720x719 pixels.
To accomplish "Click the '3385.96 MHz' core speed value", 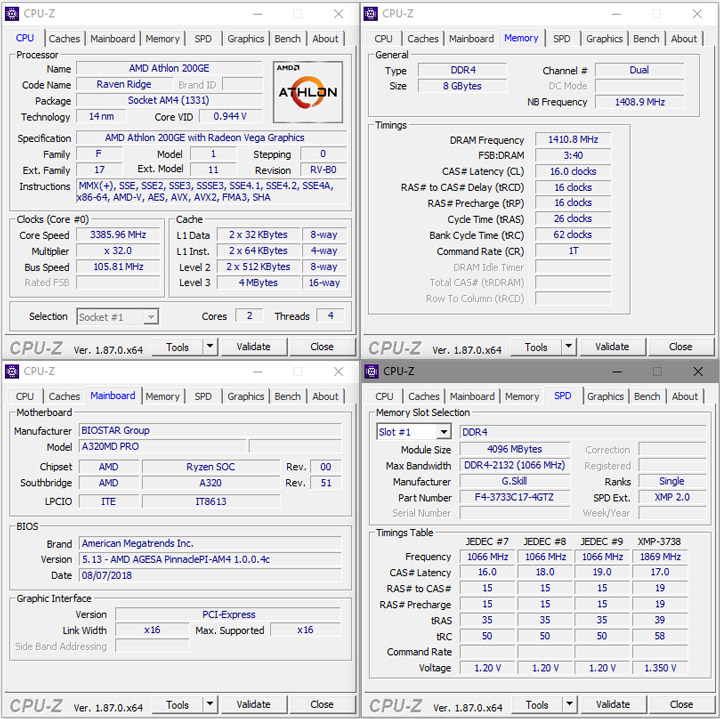I will click(x=118, y=235).
